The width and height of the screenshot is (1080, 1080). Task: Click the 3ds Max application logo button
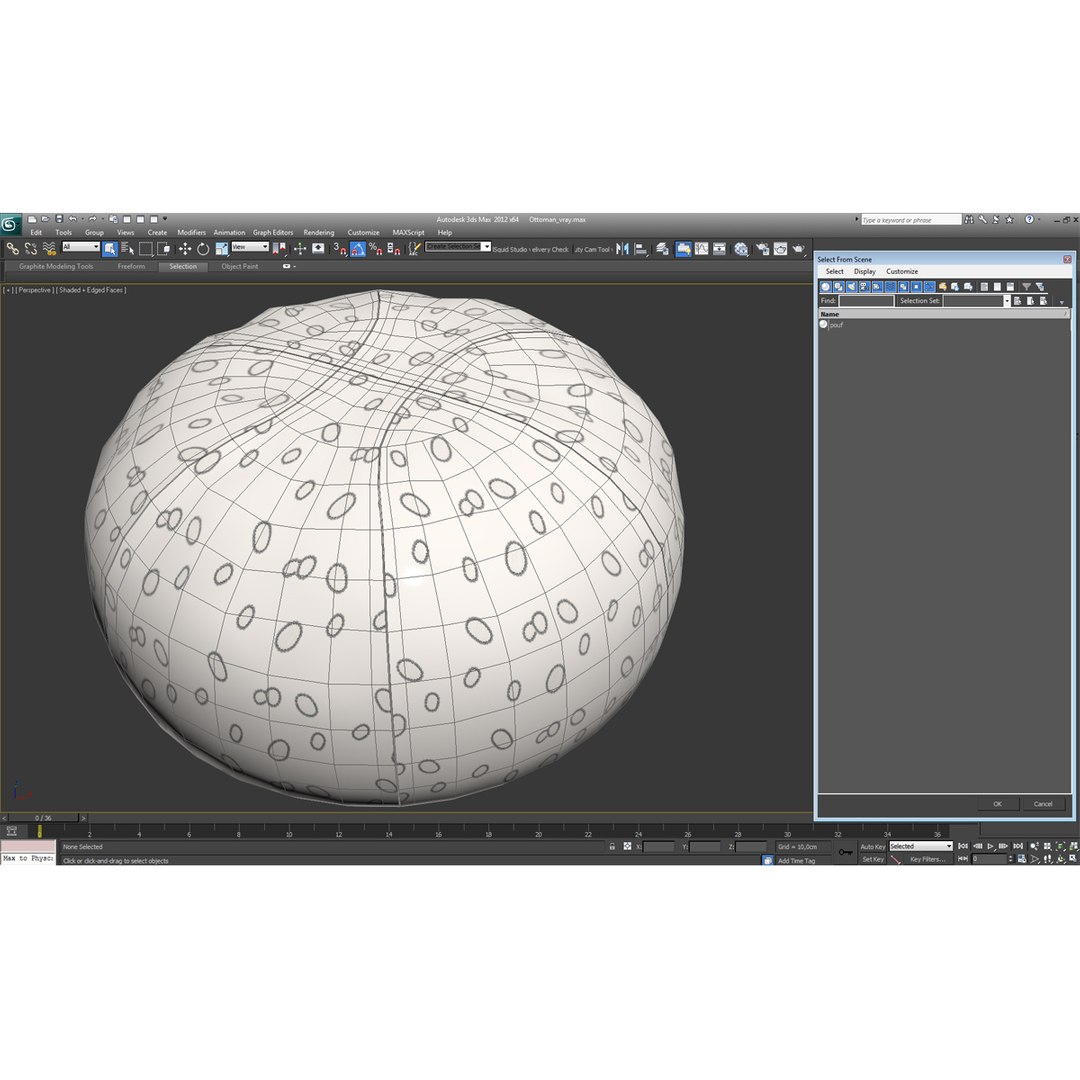click(10, 225)
